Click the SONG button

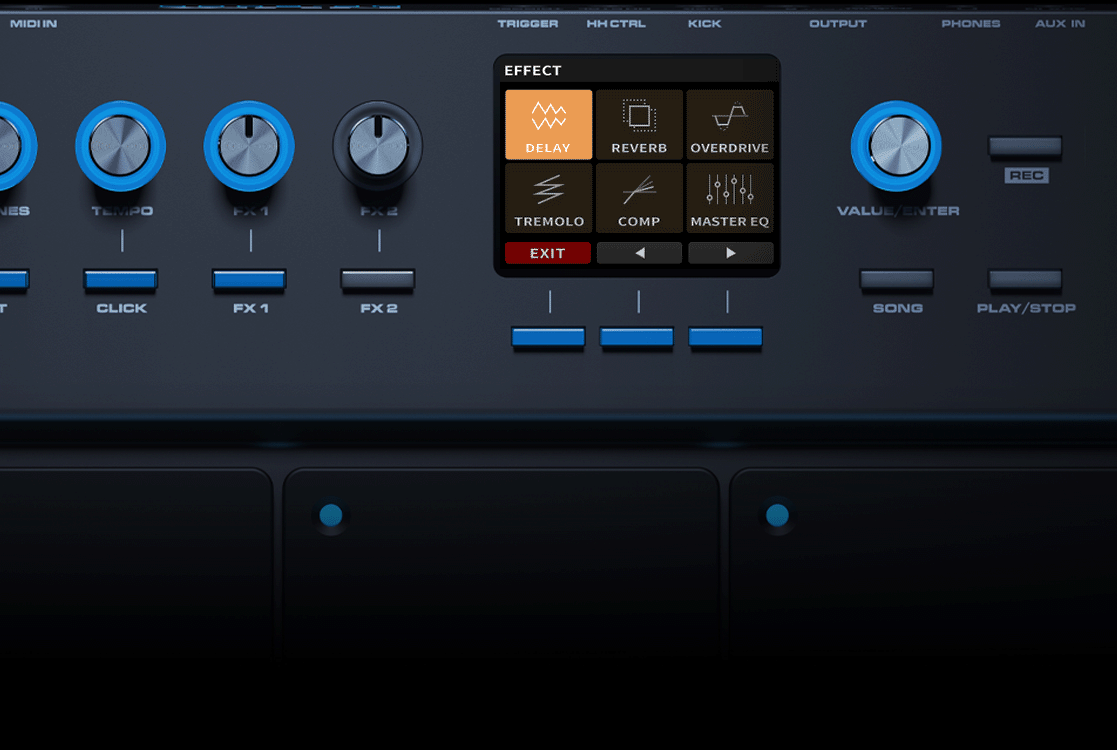point(896,279)
